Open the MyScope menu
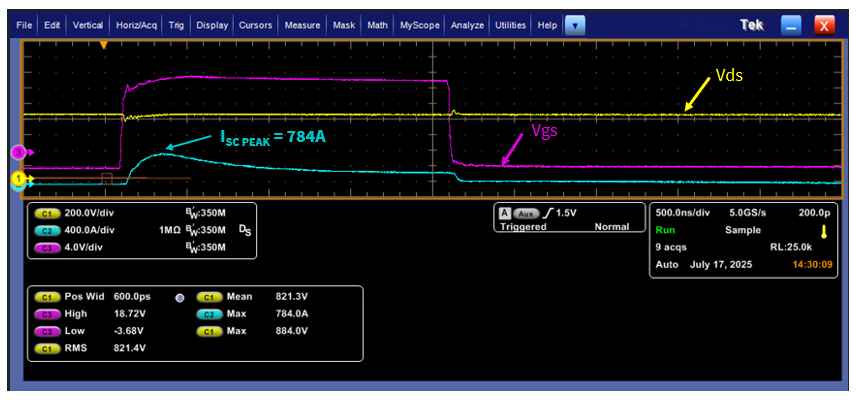Viewport: 859px width, 400px height. click(419, 25)
